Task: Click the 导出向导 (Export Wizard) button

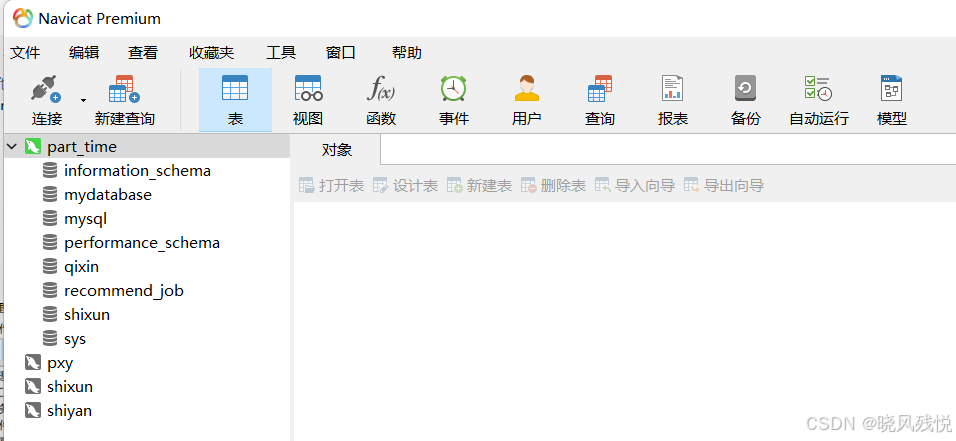Action: (x=724, y=185)
